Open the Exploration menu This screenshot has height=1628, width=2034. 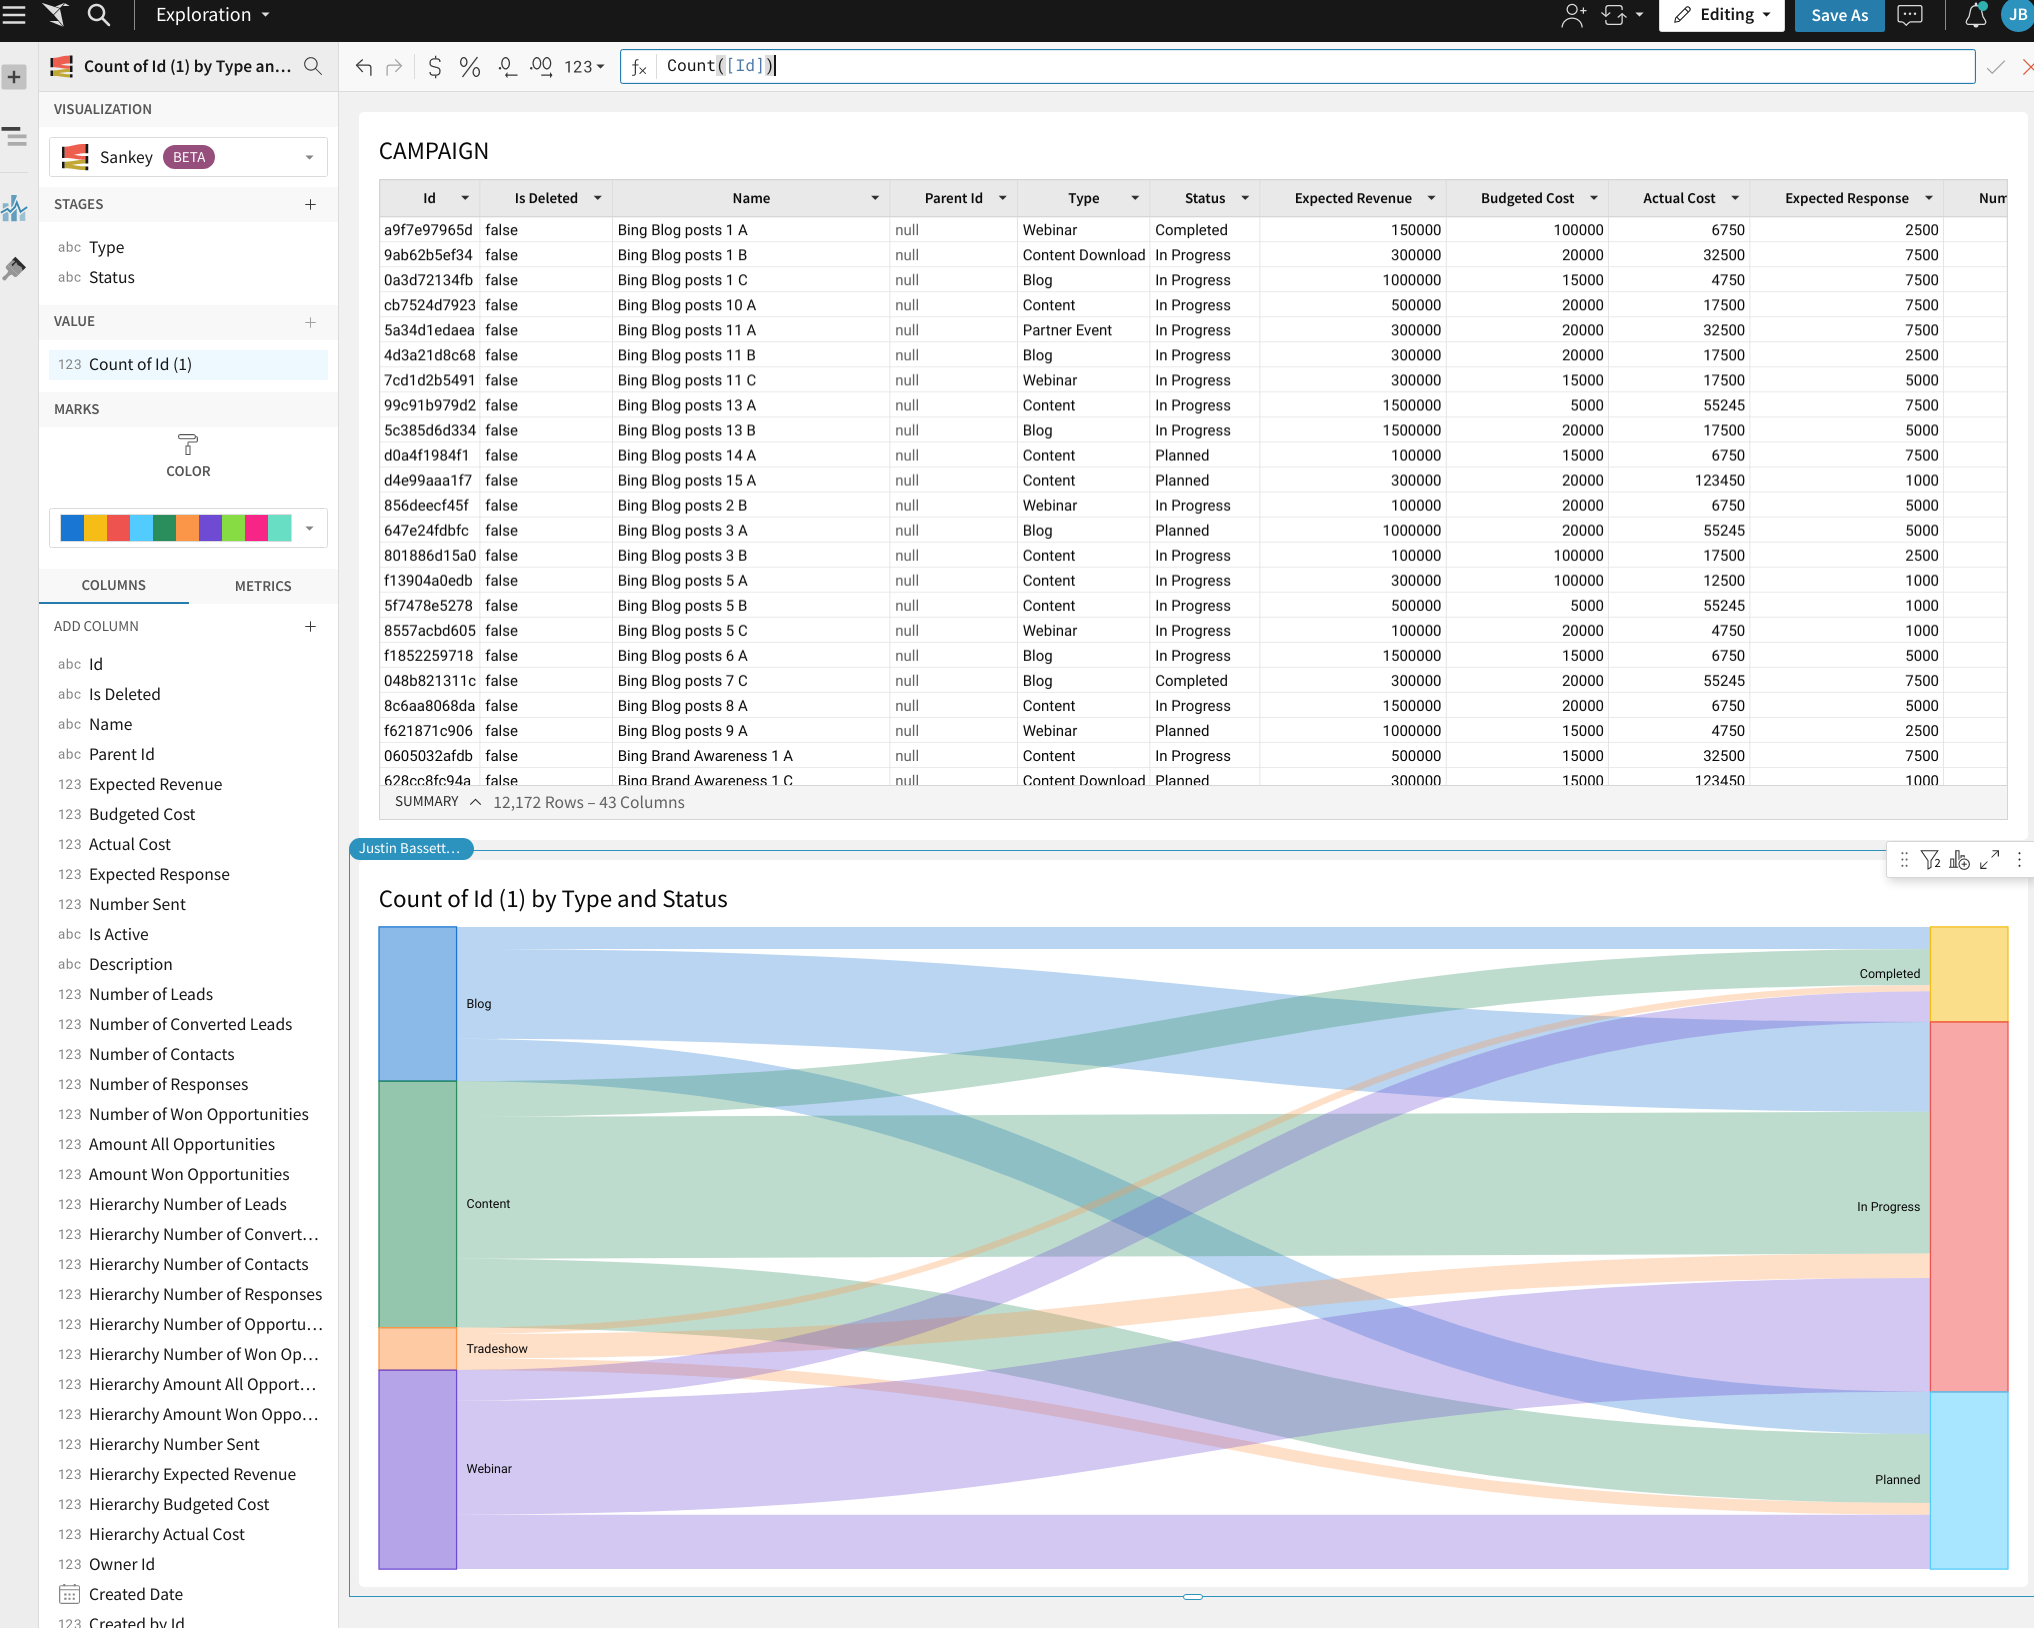[210, 15]
